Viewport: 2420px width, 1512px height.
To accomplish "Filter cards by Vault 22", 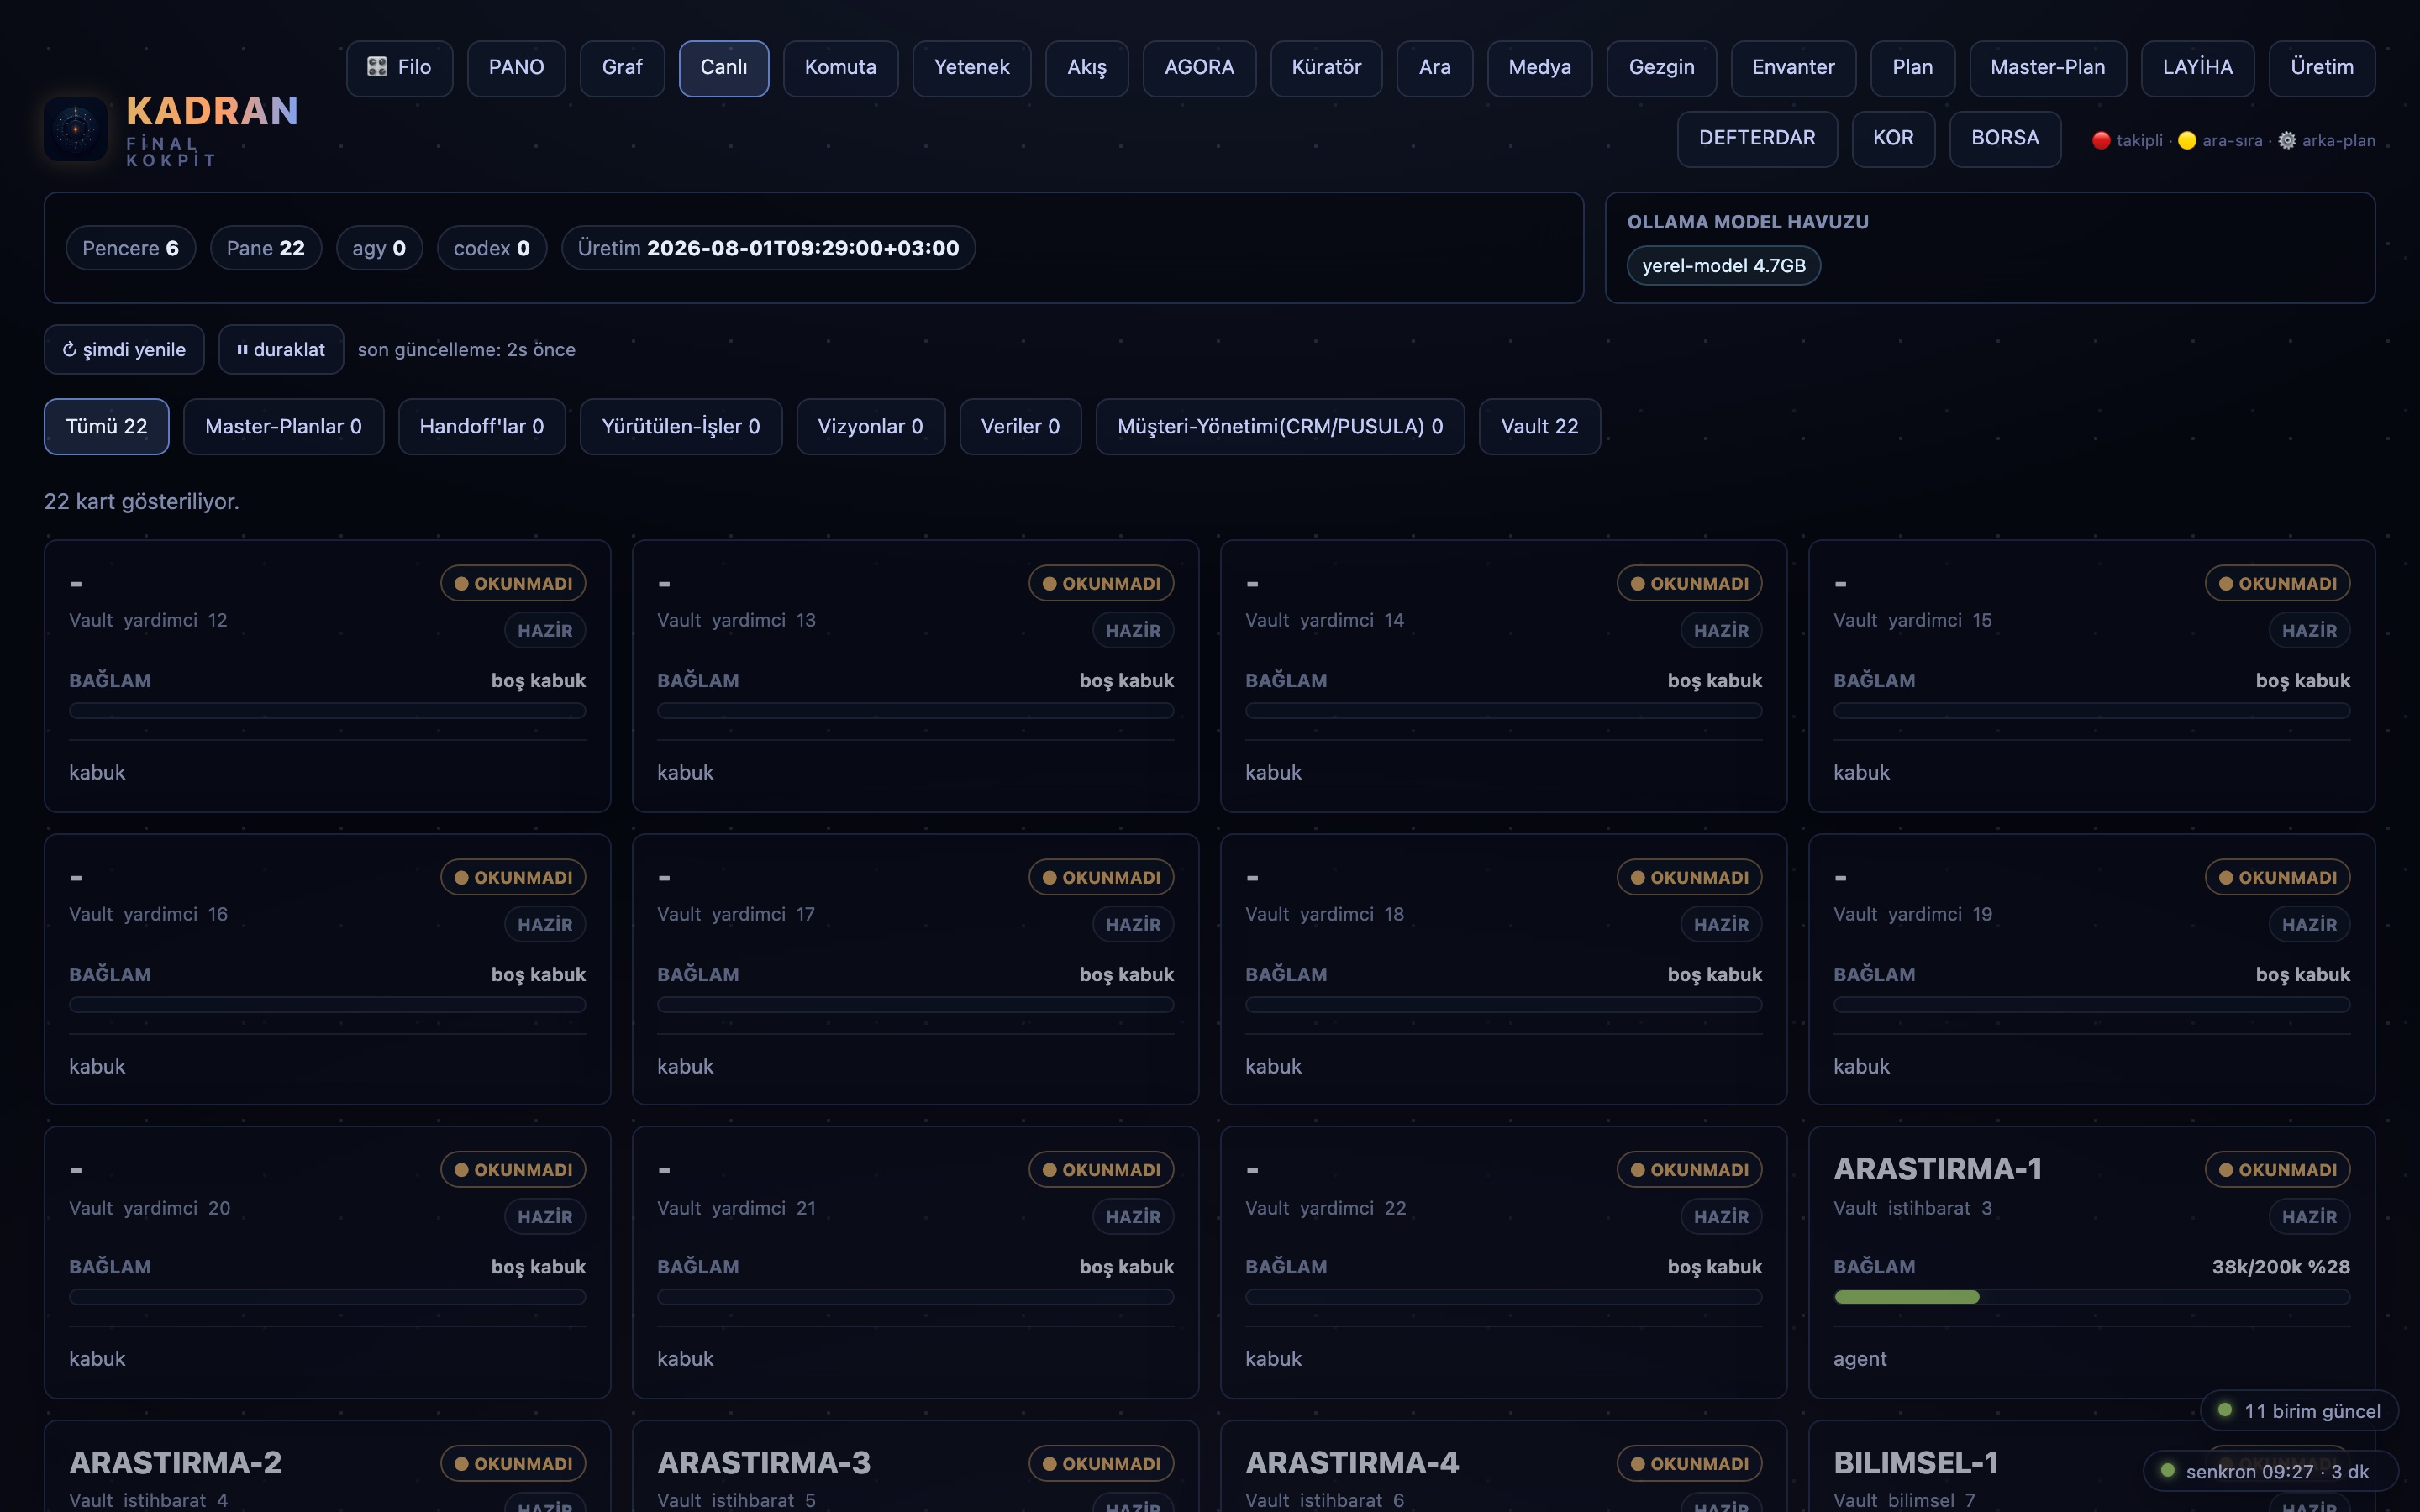I will (1539, 427).
